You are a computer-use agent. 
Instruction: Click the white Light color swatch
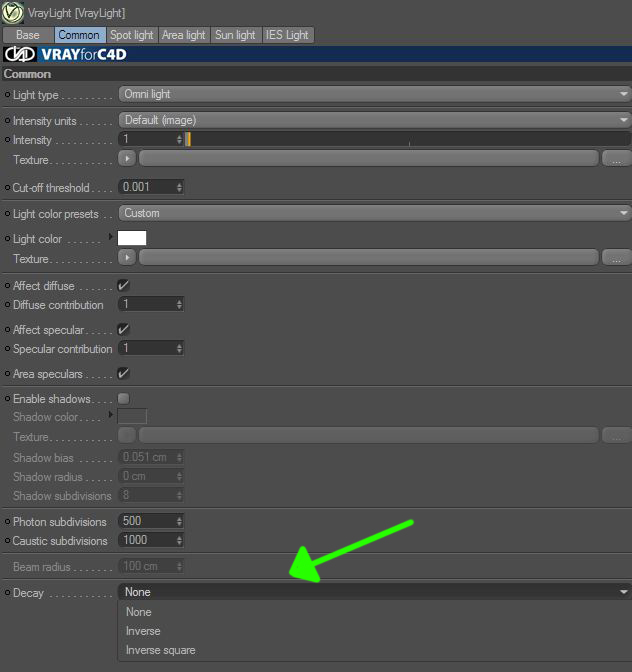point(132,238)
